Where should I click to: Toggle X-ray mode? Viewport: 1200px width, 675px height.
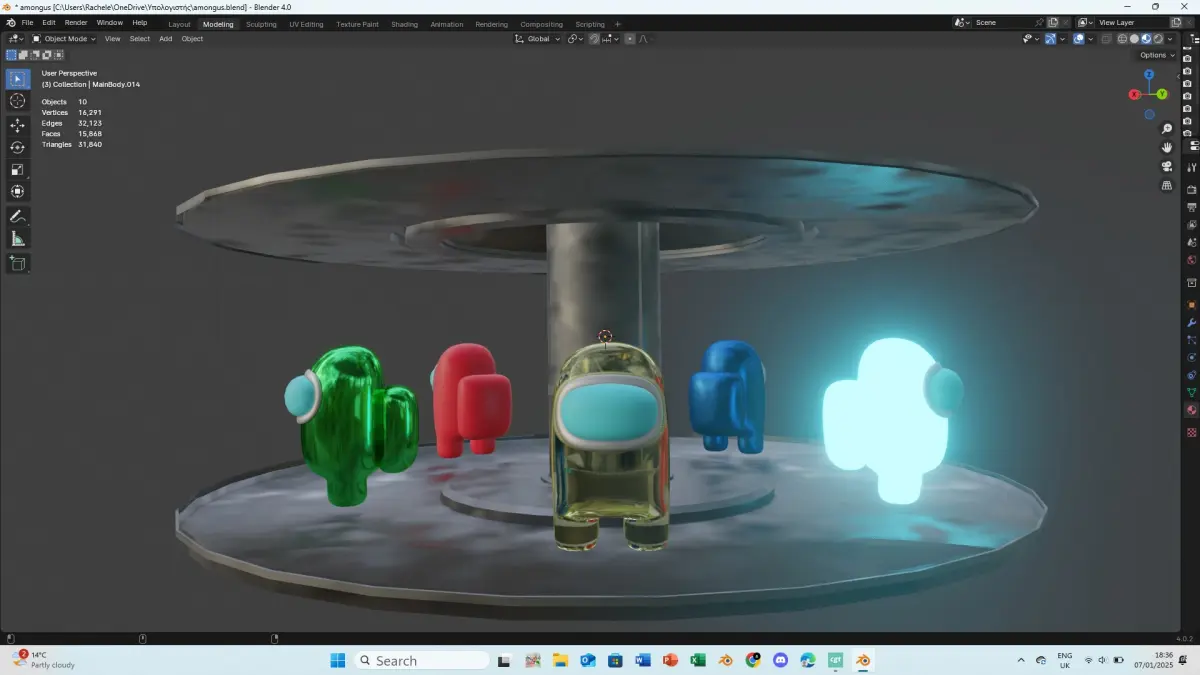pyautogui.click(x=1106, y=39)
